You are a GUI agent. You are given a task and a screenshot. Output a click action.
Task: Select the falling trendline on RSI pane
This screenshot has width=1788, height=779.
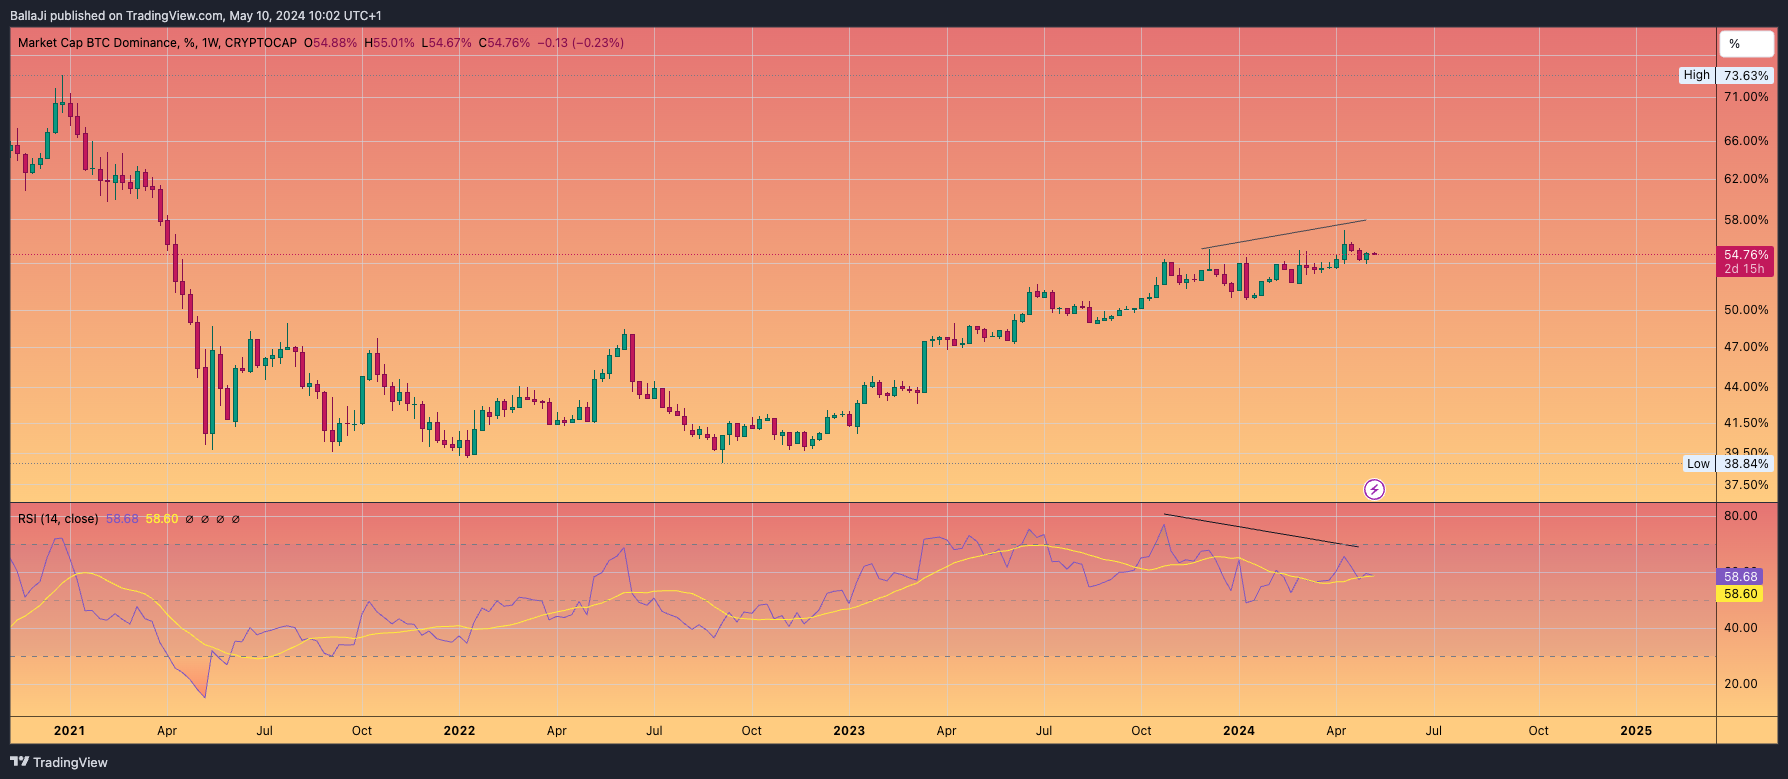pyautogui.click(x=1261, y=531)
